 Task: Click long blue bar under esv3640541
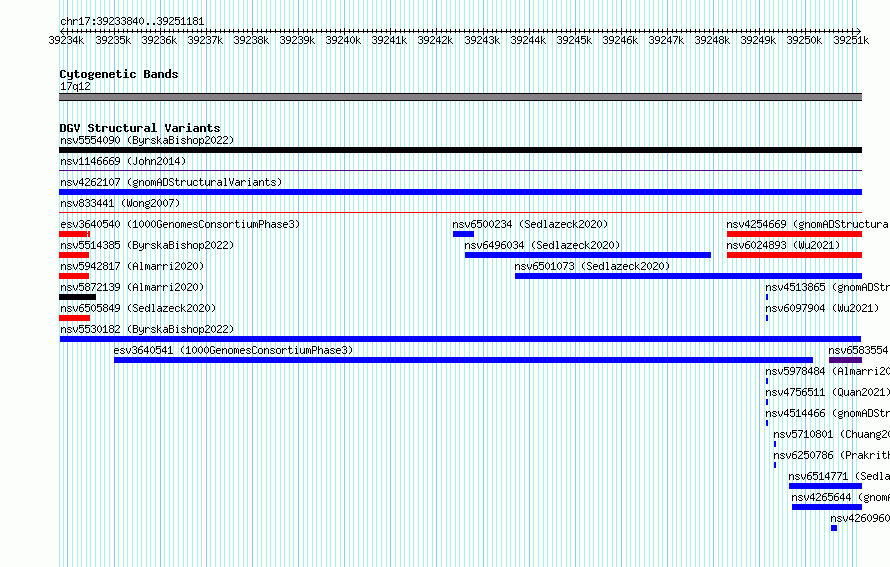pyautogui.click(x=463, y=360)
